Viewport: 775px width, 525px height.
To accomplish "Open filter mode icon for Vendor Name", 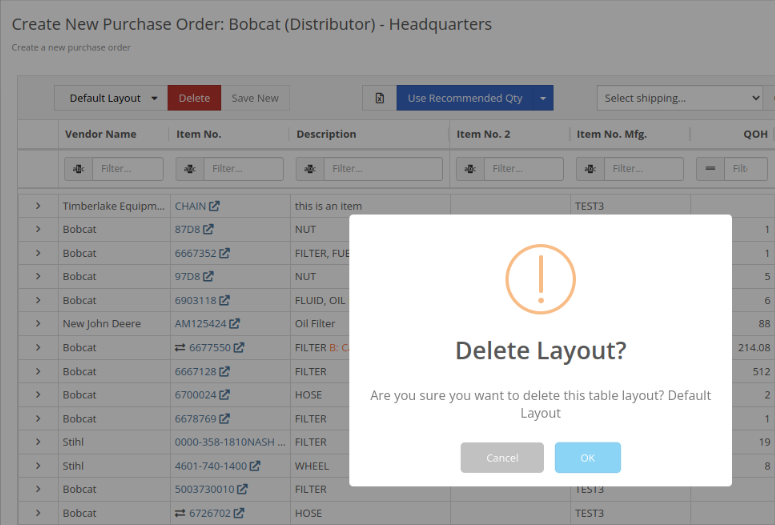I will click(79, 169).
